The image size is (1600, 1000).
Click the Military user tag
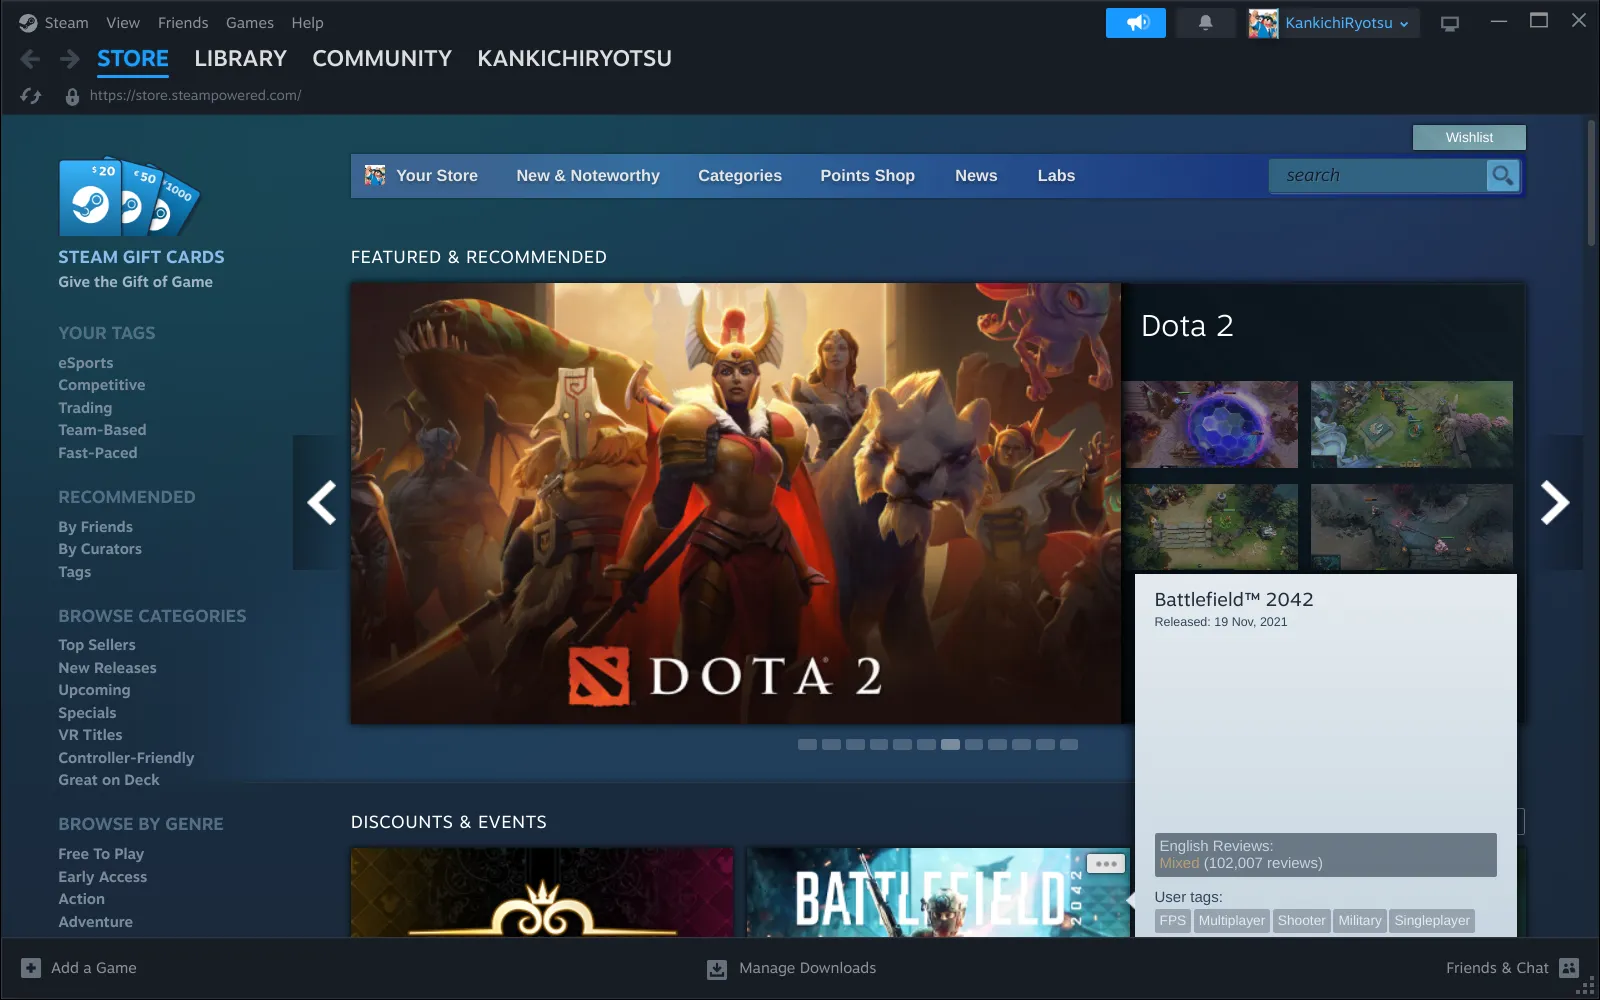[x=1359, y=921]
